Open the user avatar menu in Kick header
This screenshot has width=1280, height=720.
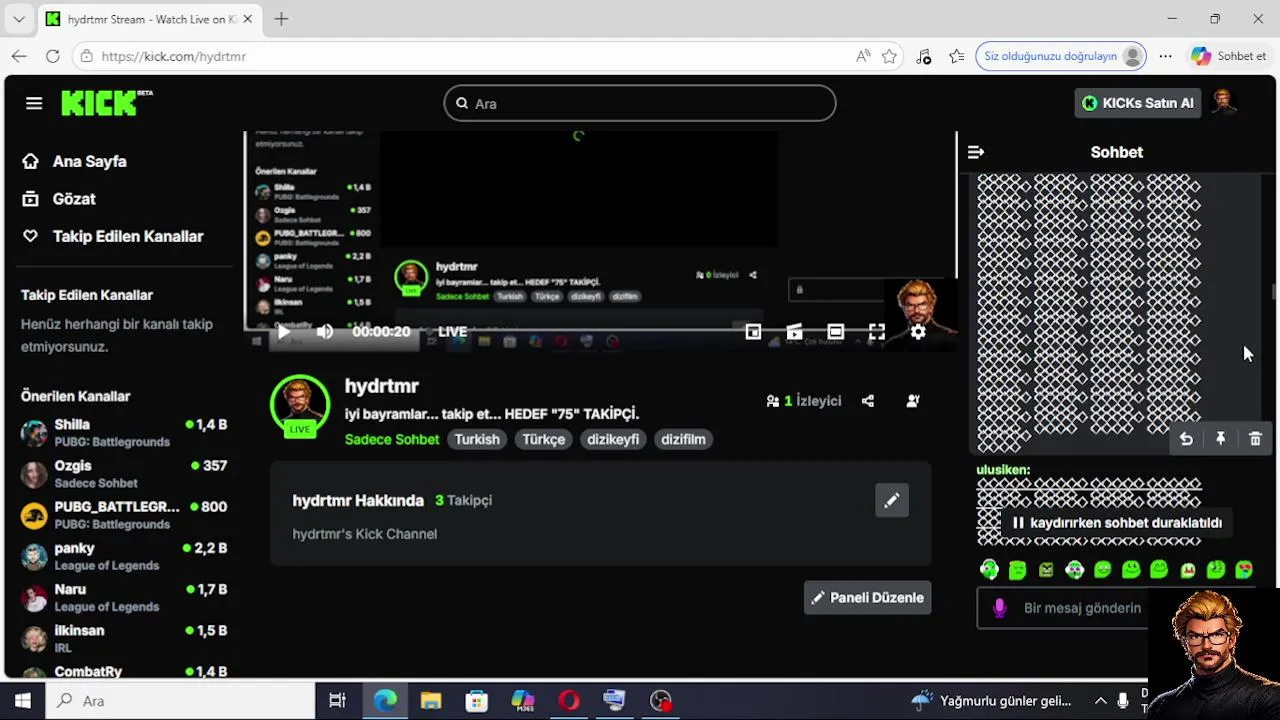pos(1223,102)
